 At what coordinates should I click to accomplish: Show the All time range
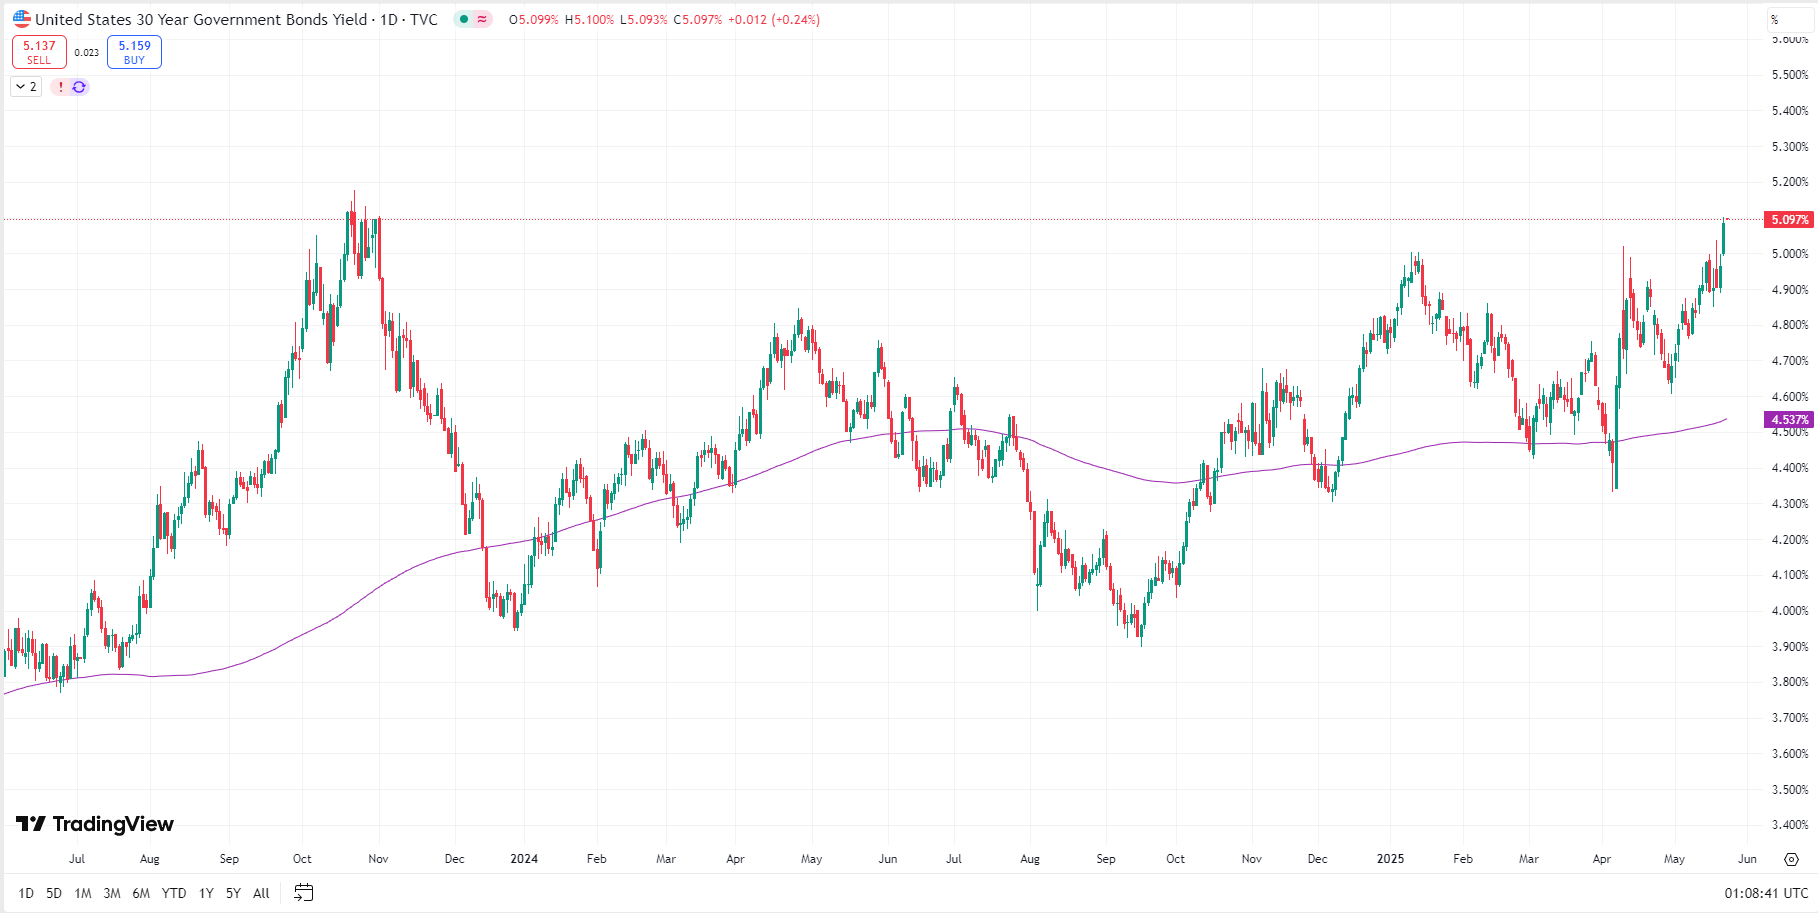click(x=261, y=893)
